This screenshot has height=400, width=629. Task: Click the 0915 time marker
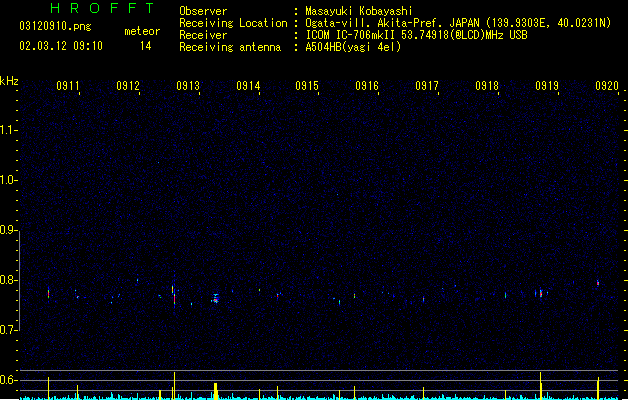[x=307, y=86]
